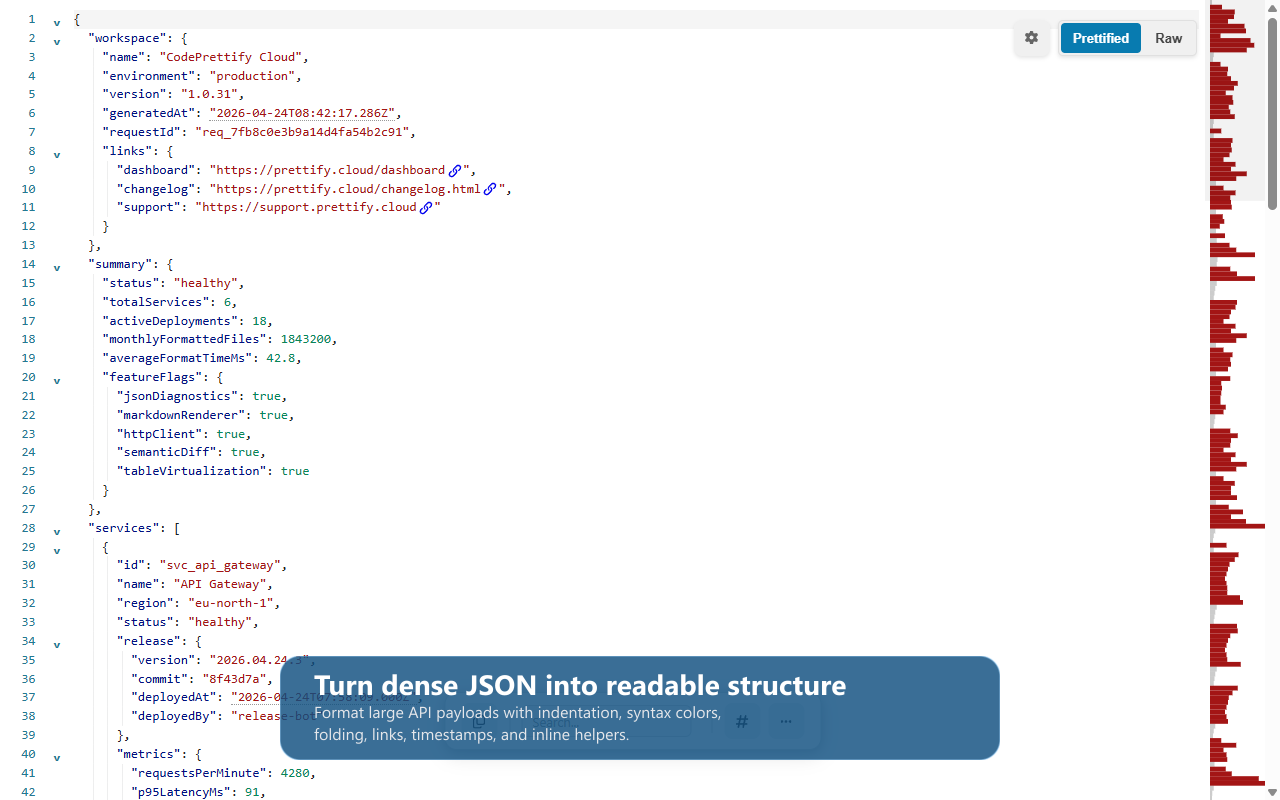The height and width of the screenshot is (800, 1280).
Task: Click the "tableVirtualization" key
Action: [191, 471]
